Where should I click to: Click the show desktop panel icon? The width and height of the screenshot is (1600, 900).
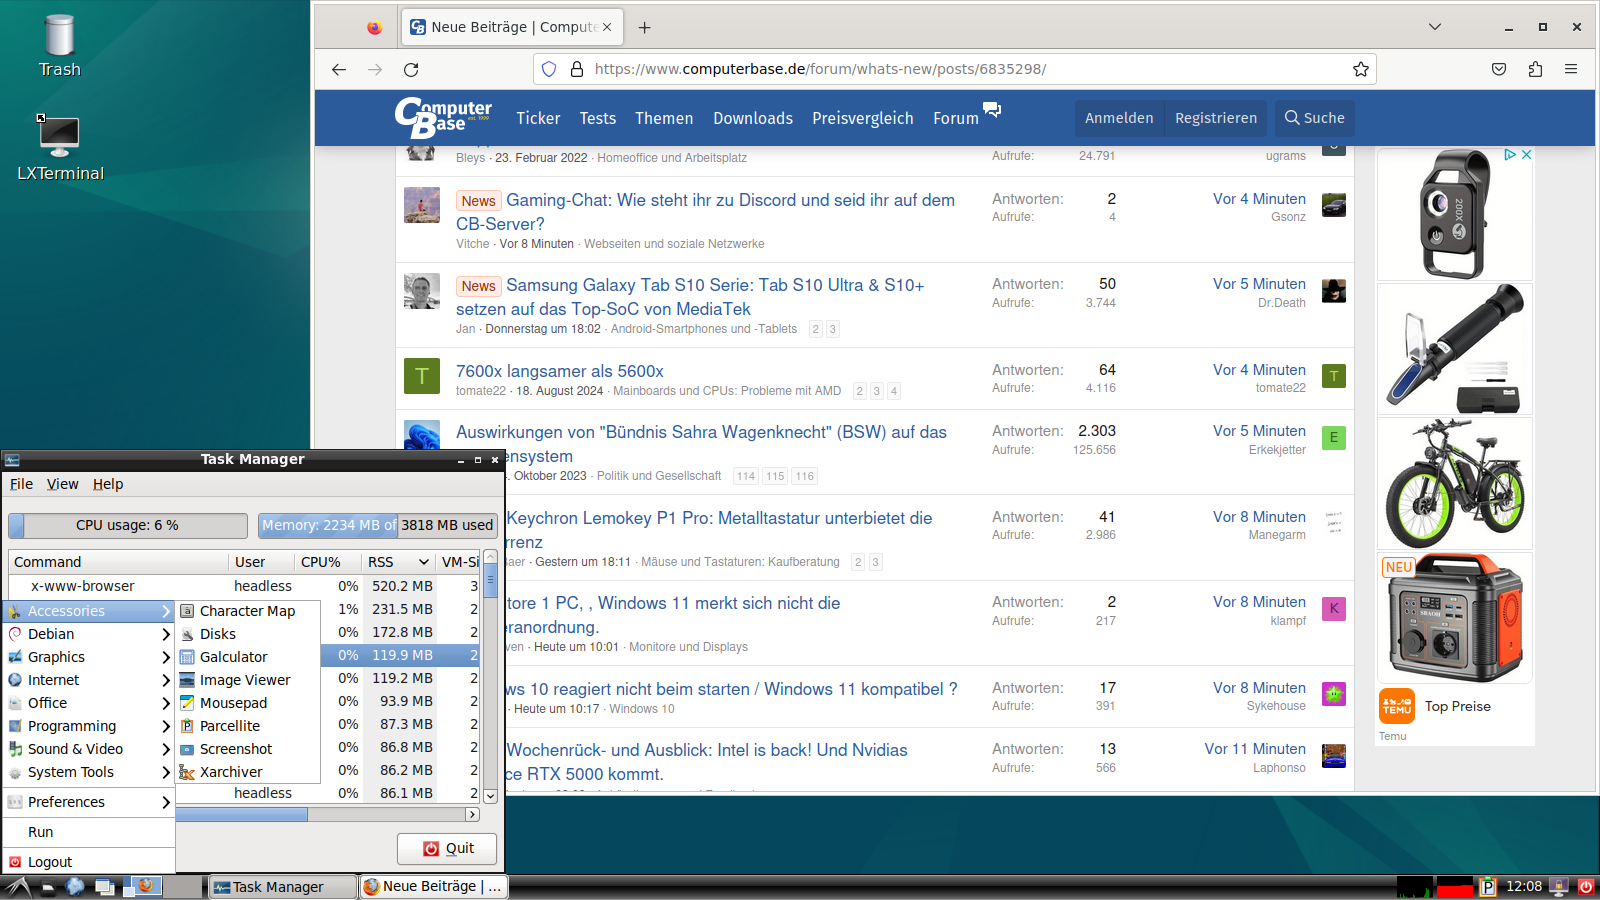click(x=104, y=887)
